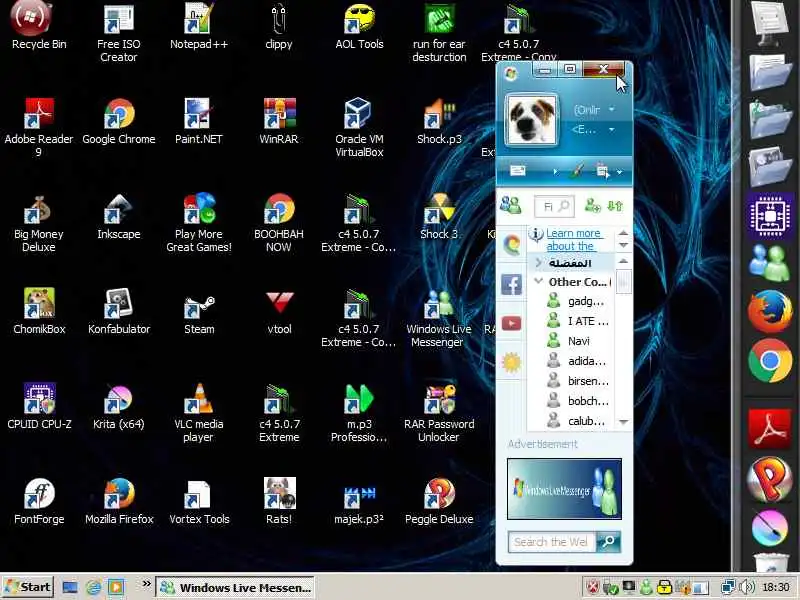
Task: Click the Messenger window logo icon
Action: [x=510, y=74]
